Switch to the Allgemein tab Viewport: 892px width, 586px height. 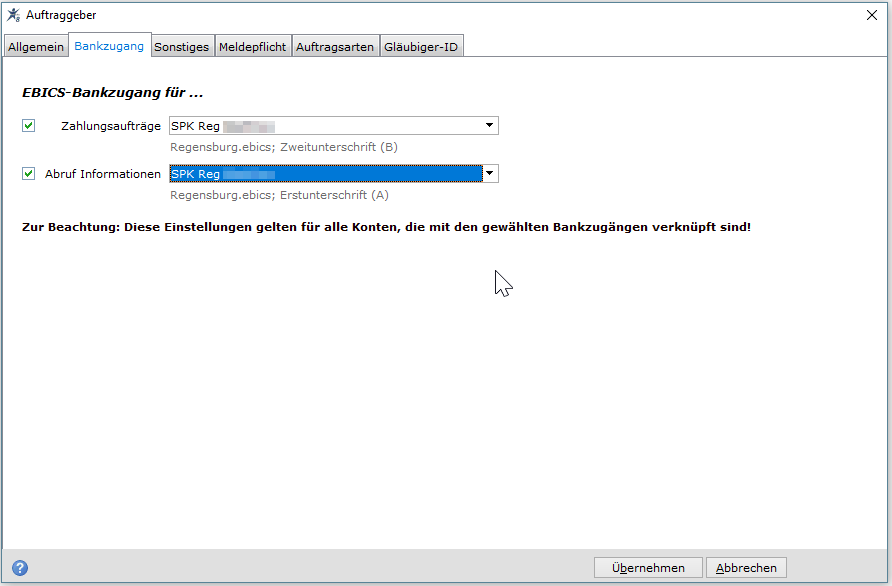[x=36, y=47]
